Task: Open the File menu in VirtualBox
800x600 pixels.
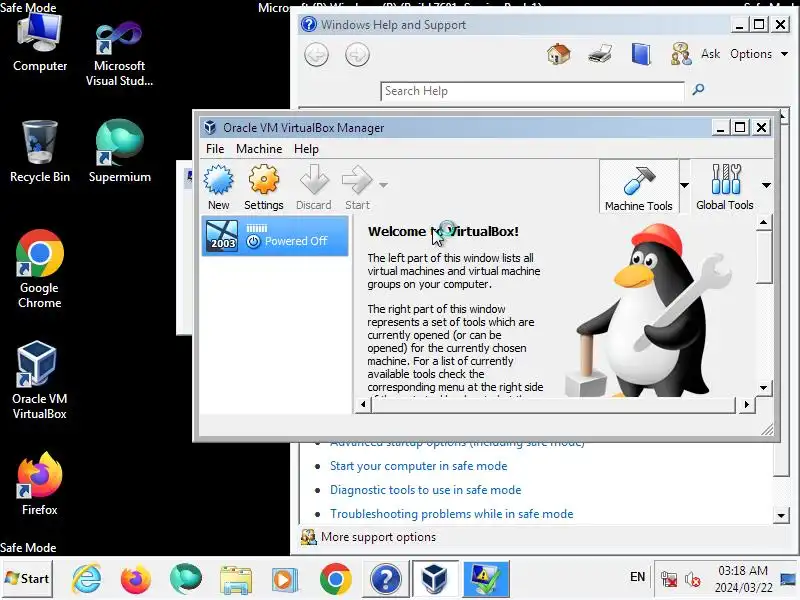Action: (215, 149)
